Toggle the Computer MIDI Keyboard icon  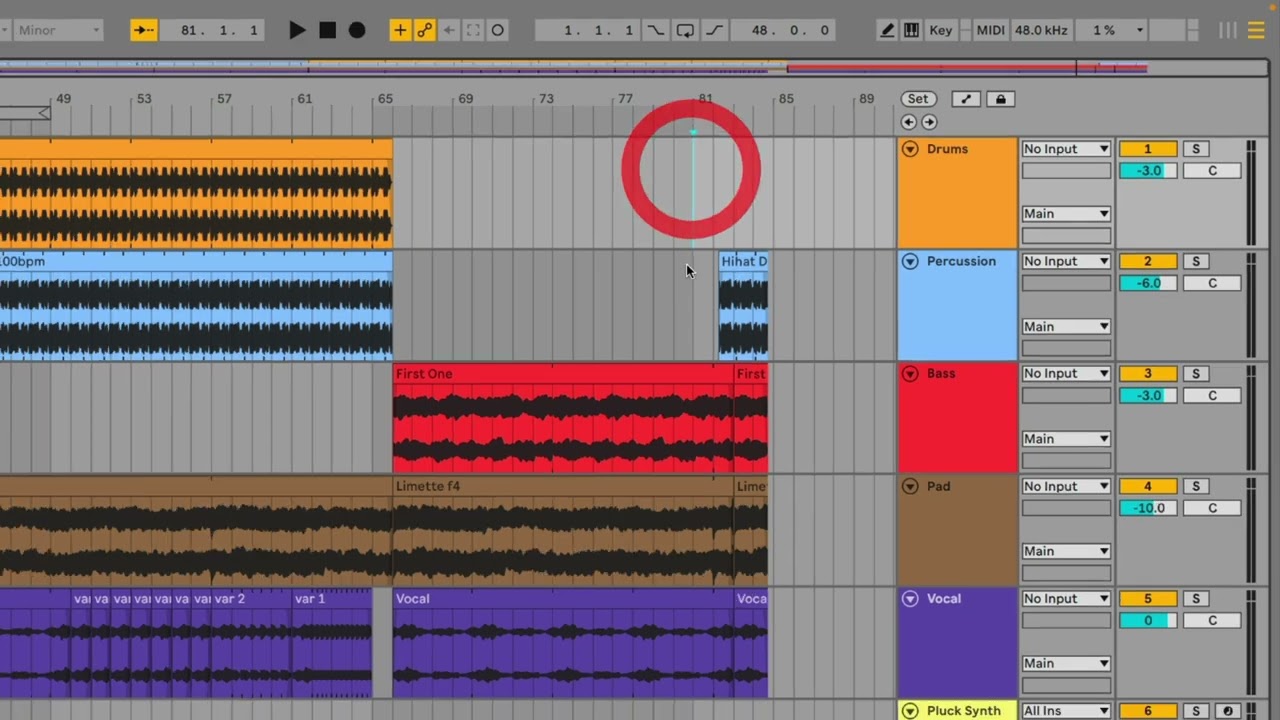[911, 30]
